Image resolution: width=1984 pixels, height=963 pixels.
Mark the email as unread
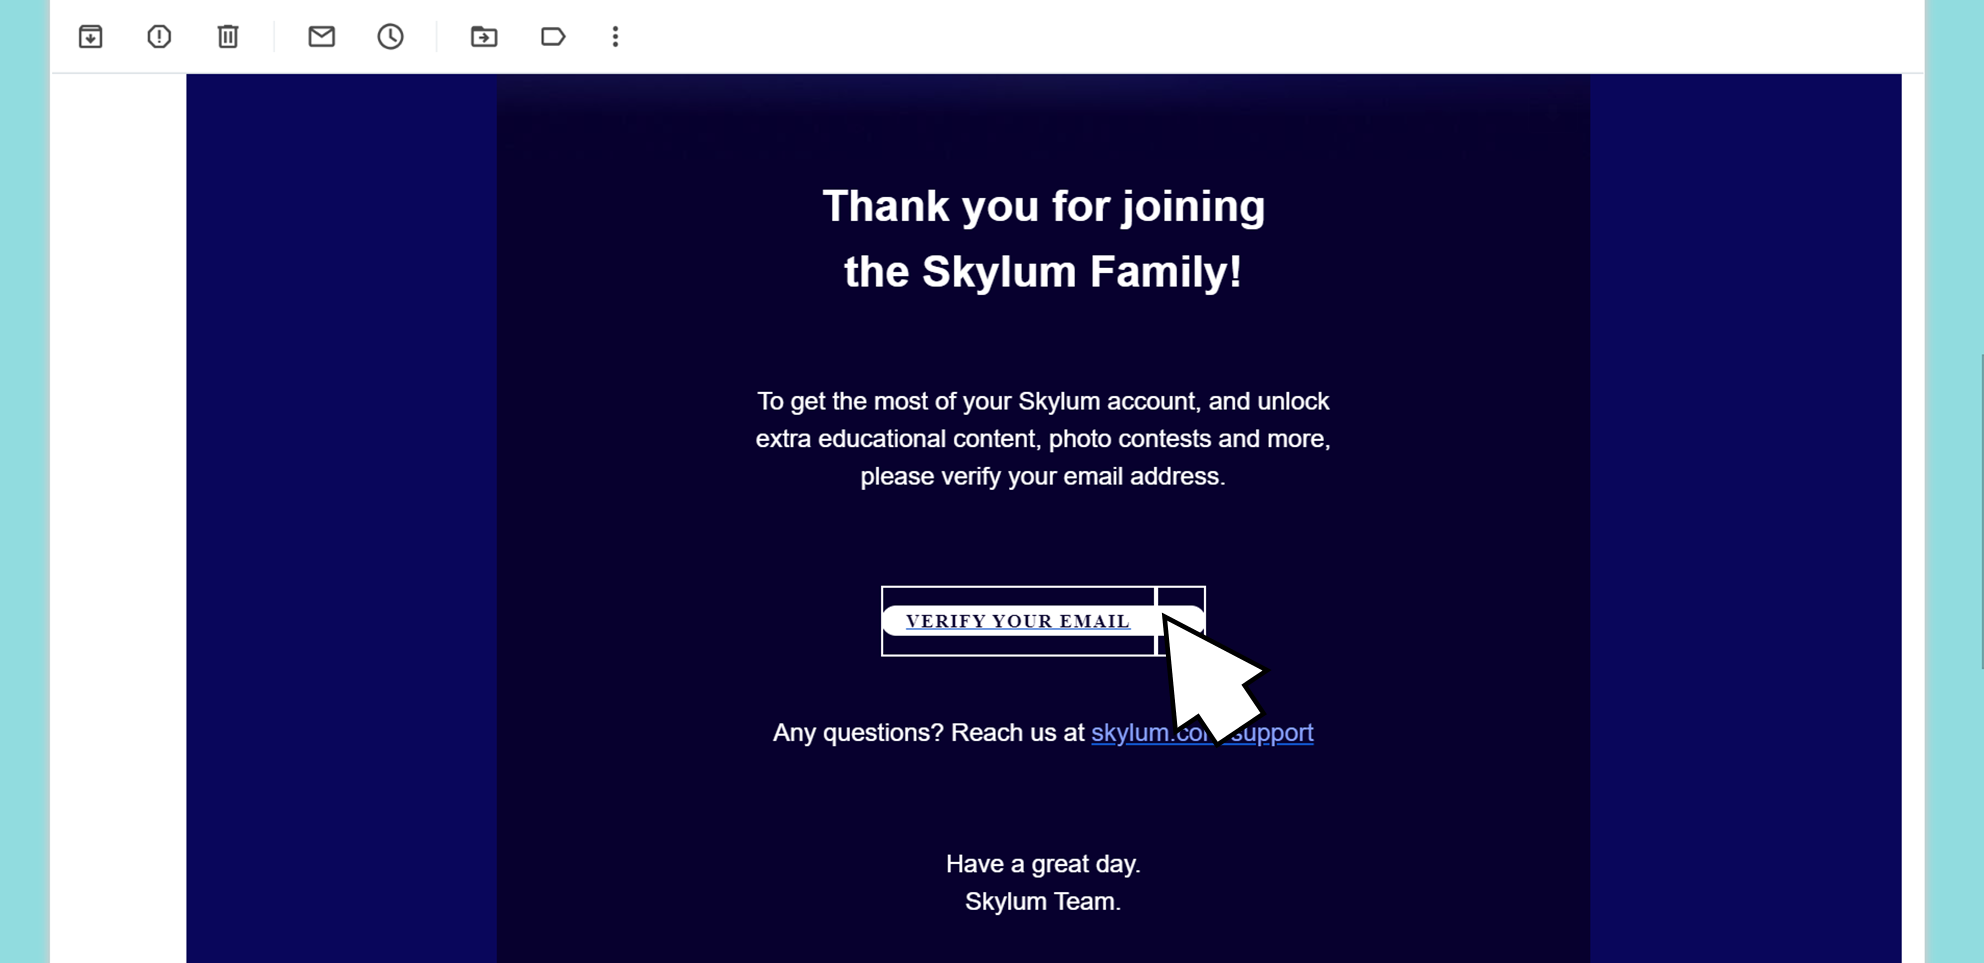[x=321, y=37]
